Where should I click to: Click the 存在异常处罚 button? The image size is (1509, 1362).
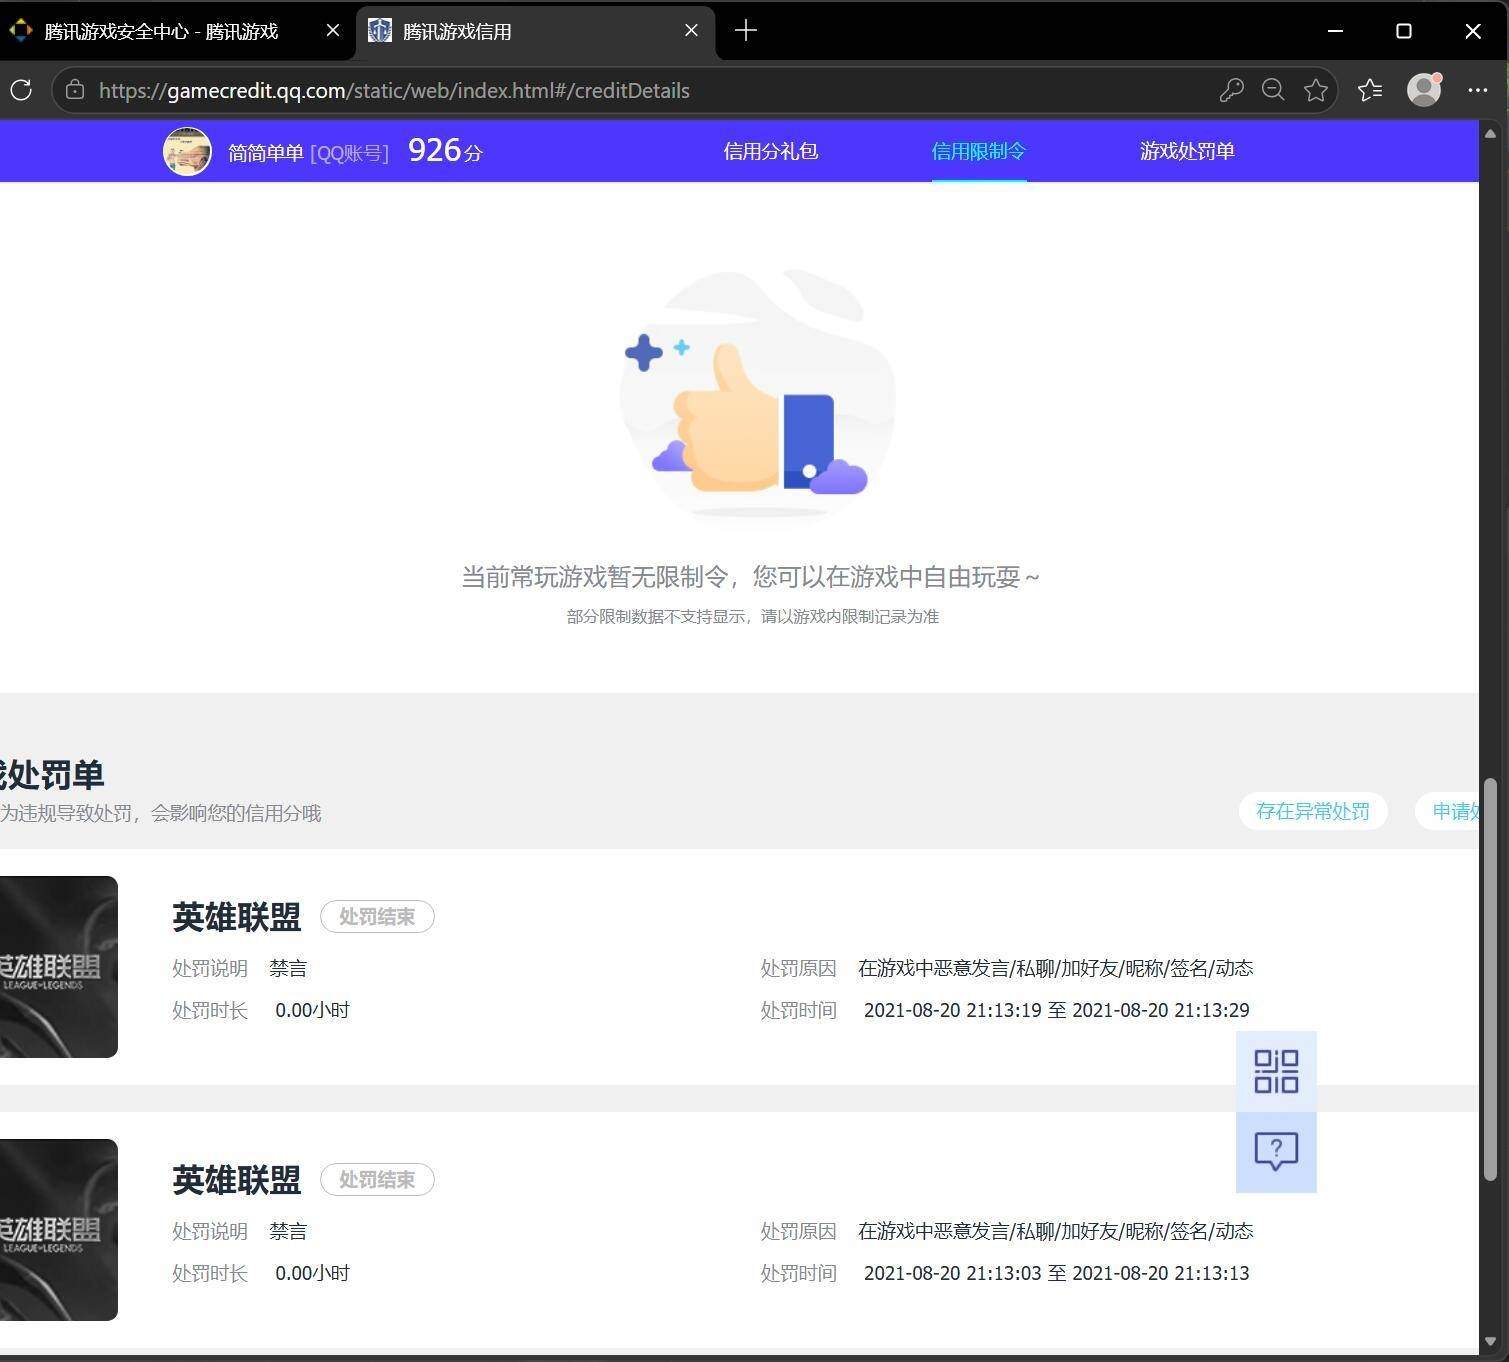(x=1313, y=811)
